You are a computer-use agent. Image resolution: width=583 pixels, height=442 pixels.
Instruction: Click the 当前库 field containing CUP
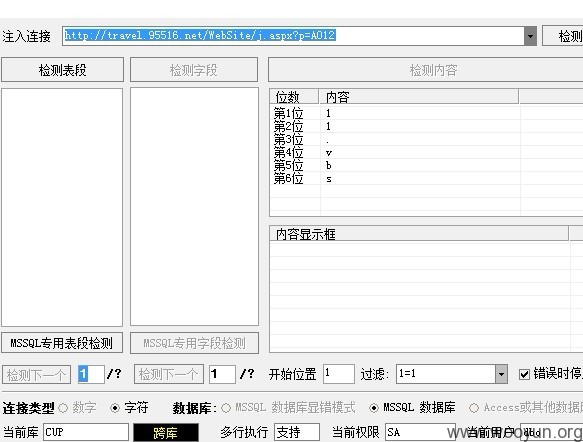(86, 432)
